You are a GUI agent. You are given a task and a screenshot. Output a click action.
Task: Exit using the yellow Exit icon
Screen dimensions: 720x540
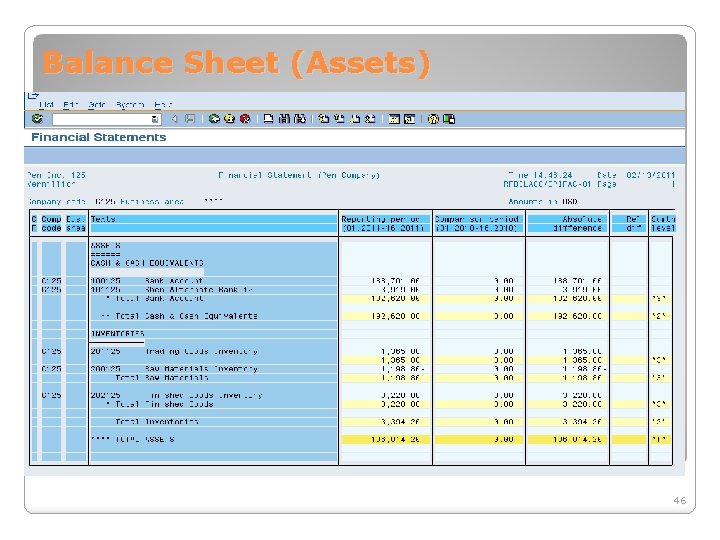(x=230, y=119)
